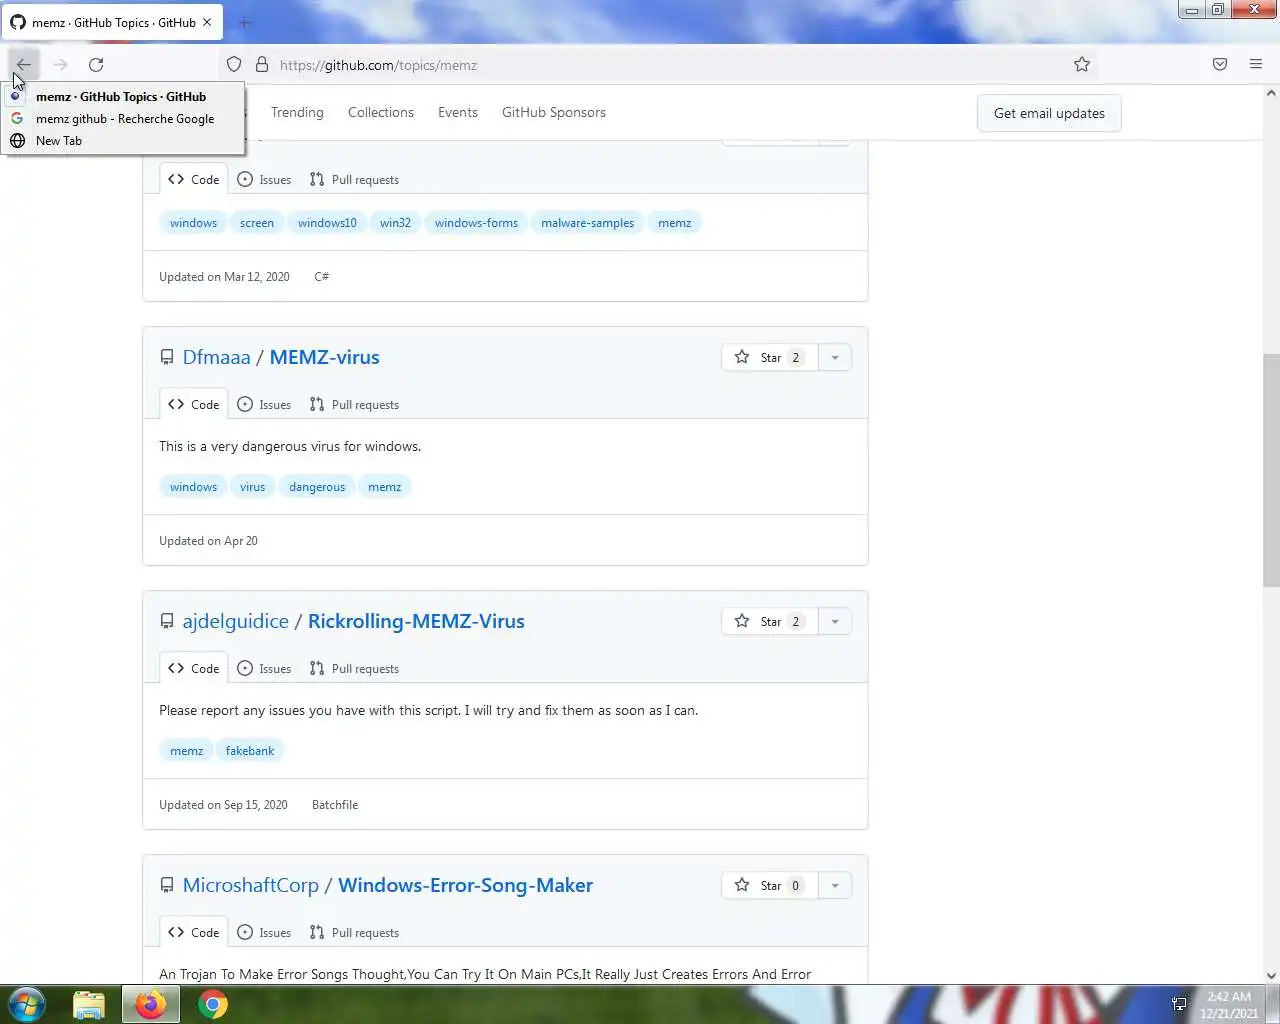Open the Events navigation link
The image size is (1280, 1024).
click(458, 113)
